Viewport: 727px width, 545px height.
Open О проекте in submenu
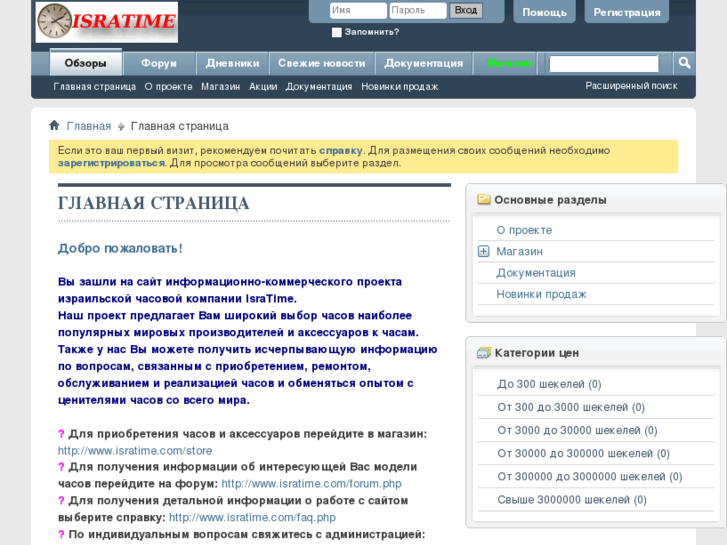click(168, 87)
